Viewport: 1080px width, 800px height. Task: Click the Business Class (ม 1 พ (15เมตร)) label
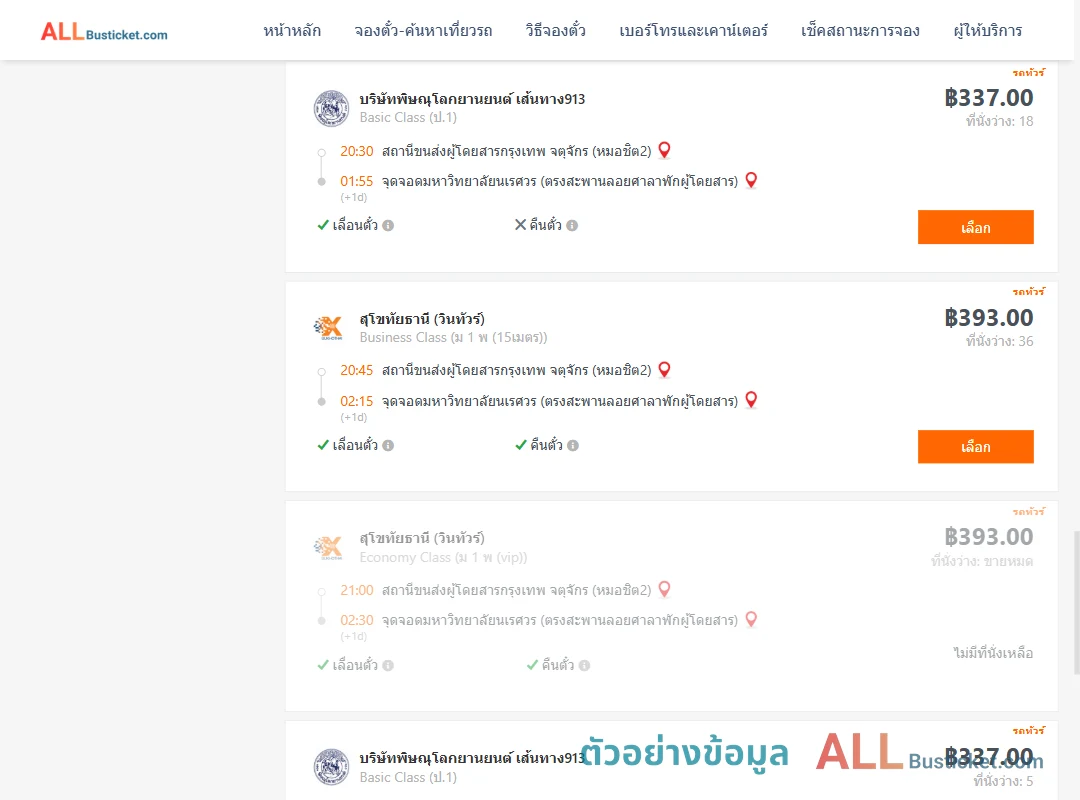pos(453,338)
